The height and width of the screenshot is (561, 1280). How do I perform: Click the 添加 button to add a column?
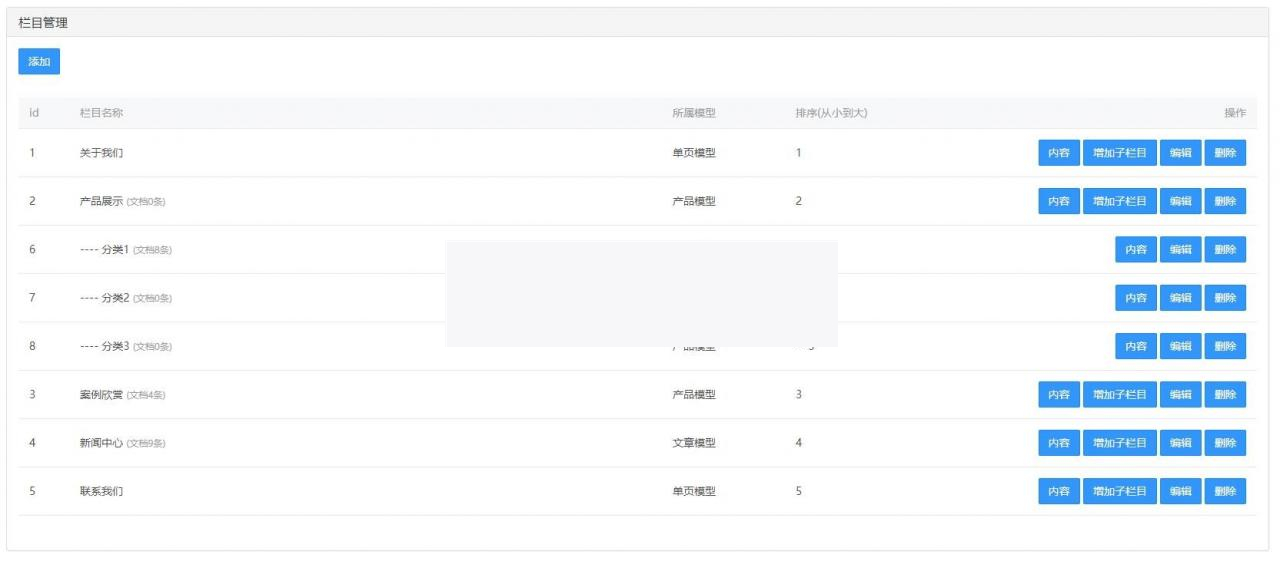[x=39, y=62]
